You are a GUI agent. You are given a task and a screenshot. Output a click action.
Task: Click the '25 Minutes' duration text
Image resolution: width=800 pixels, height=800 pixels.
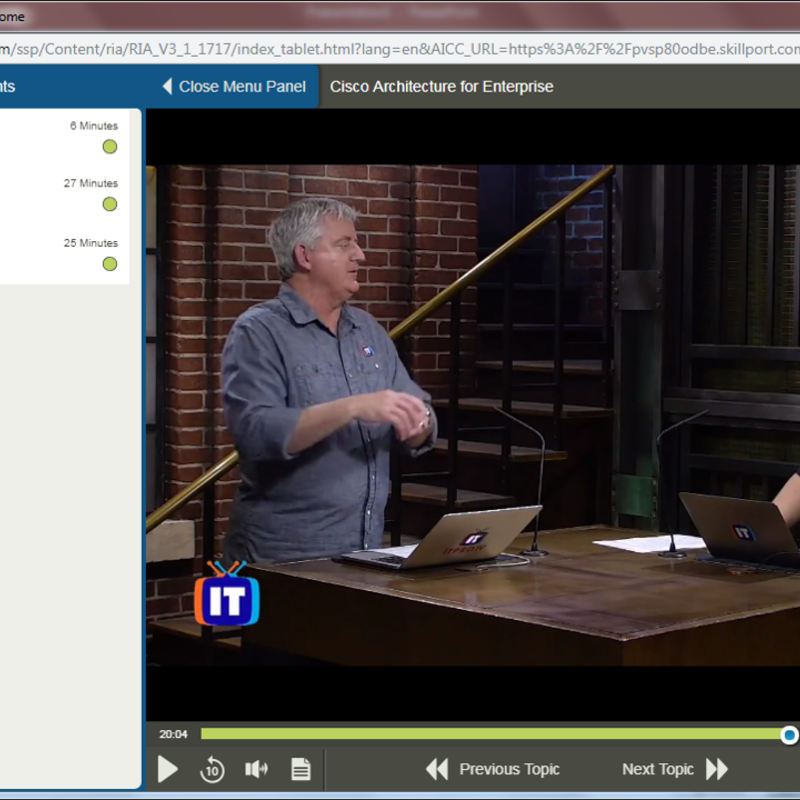click(91, 243)
